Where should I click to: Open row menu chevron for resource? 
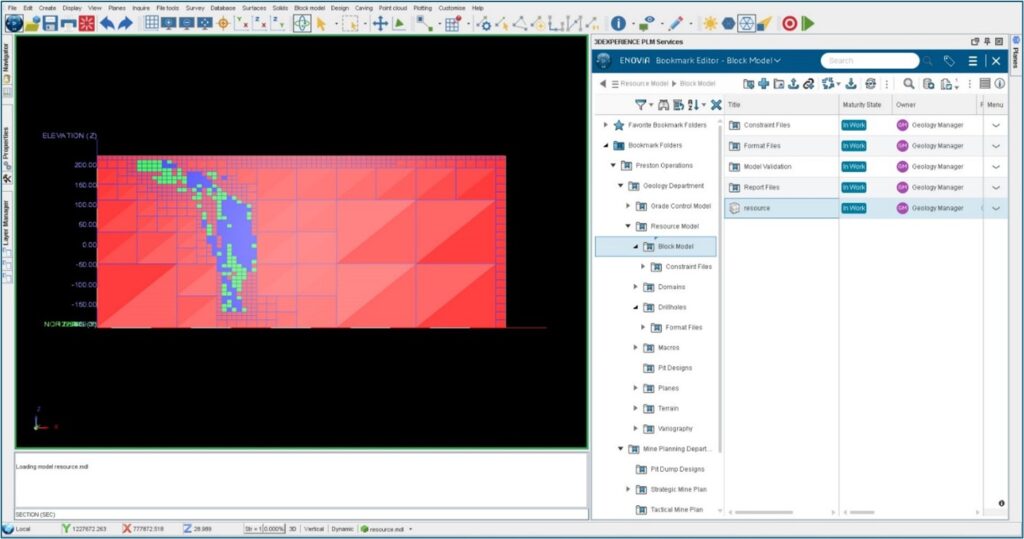point(996,208)
